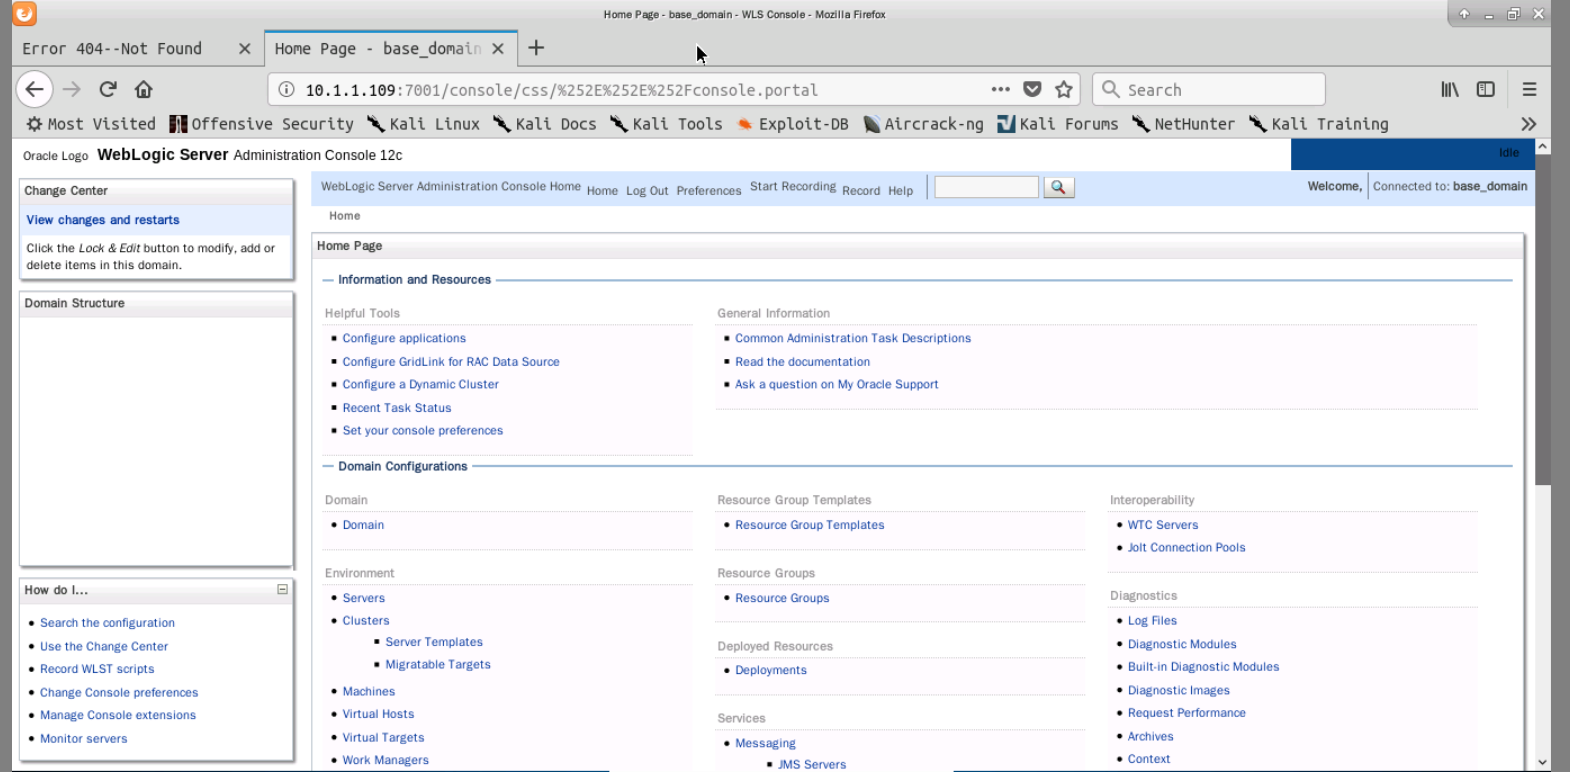This screenshot has width=1570, height=772.
Task: Open the Deployments link
Action: 771,670
